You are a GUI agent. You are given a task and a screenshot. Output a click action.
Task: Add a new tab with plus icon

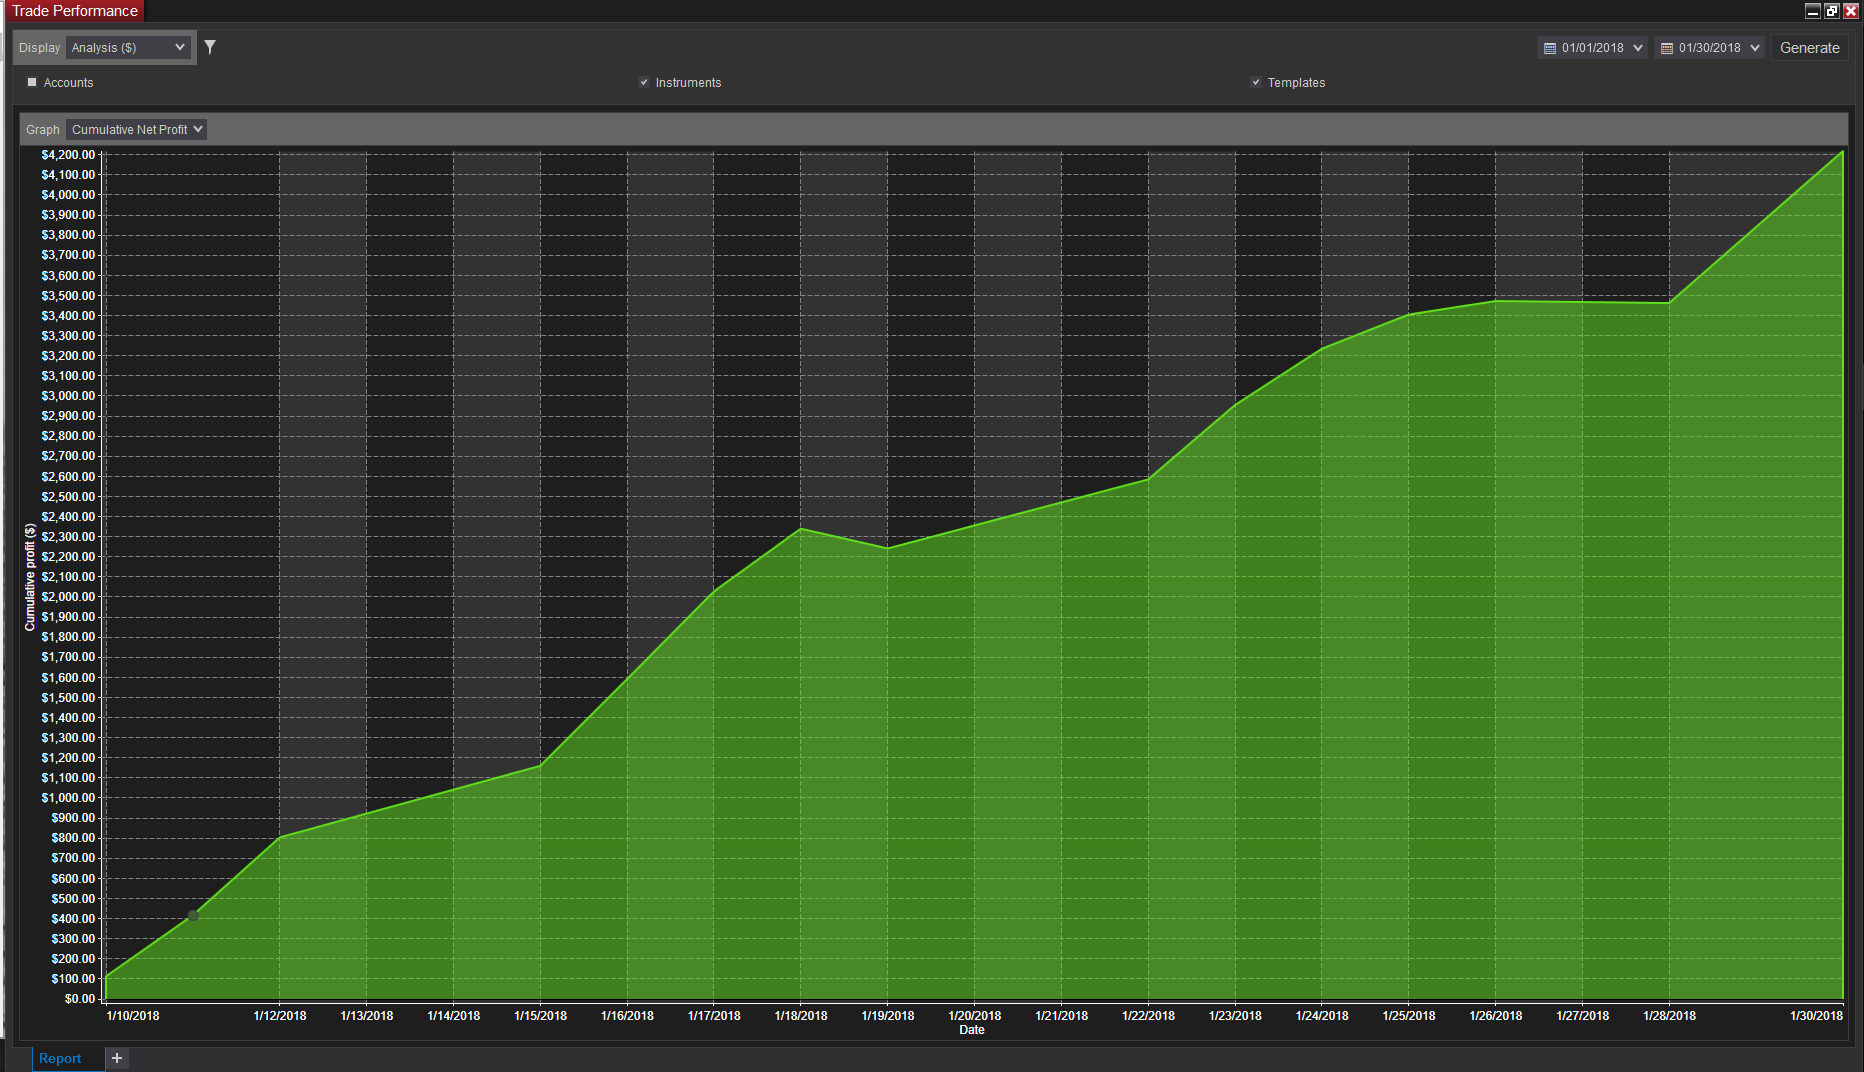[x=117, y=1058]
